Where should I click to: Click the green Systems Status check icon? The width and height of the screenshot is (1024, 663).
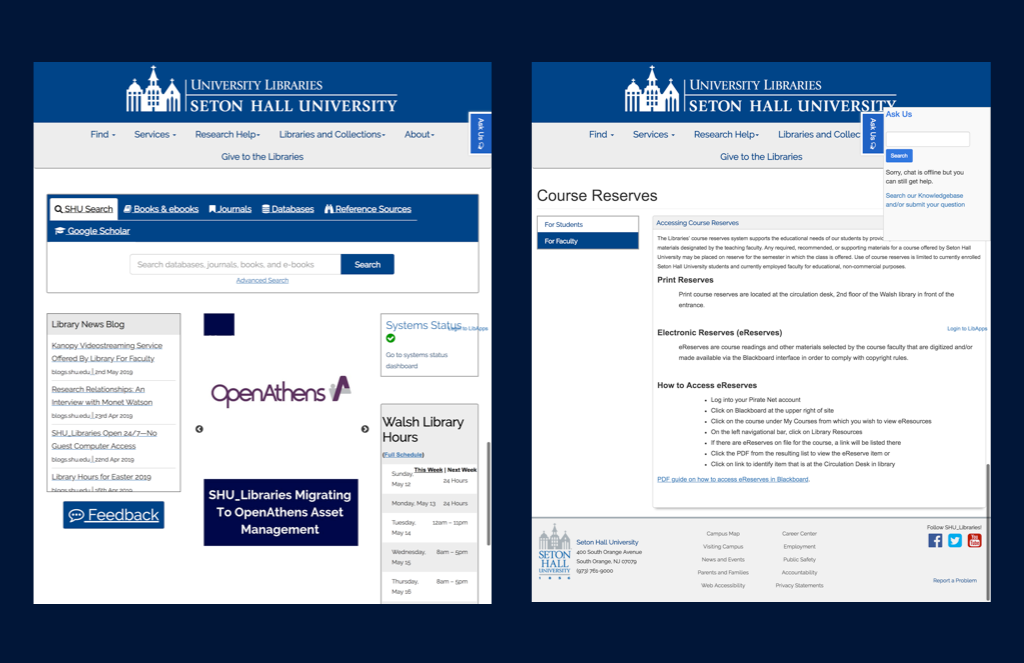click(391, 338)
